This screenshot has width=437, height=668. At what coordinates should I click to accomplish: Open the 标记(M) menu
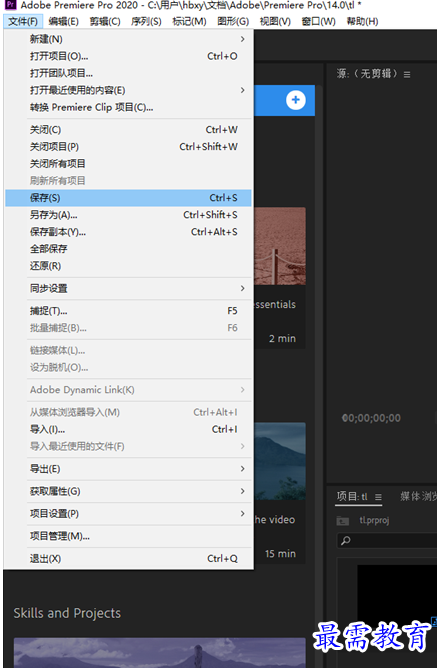(x=189, y=21)
